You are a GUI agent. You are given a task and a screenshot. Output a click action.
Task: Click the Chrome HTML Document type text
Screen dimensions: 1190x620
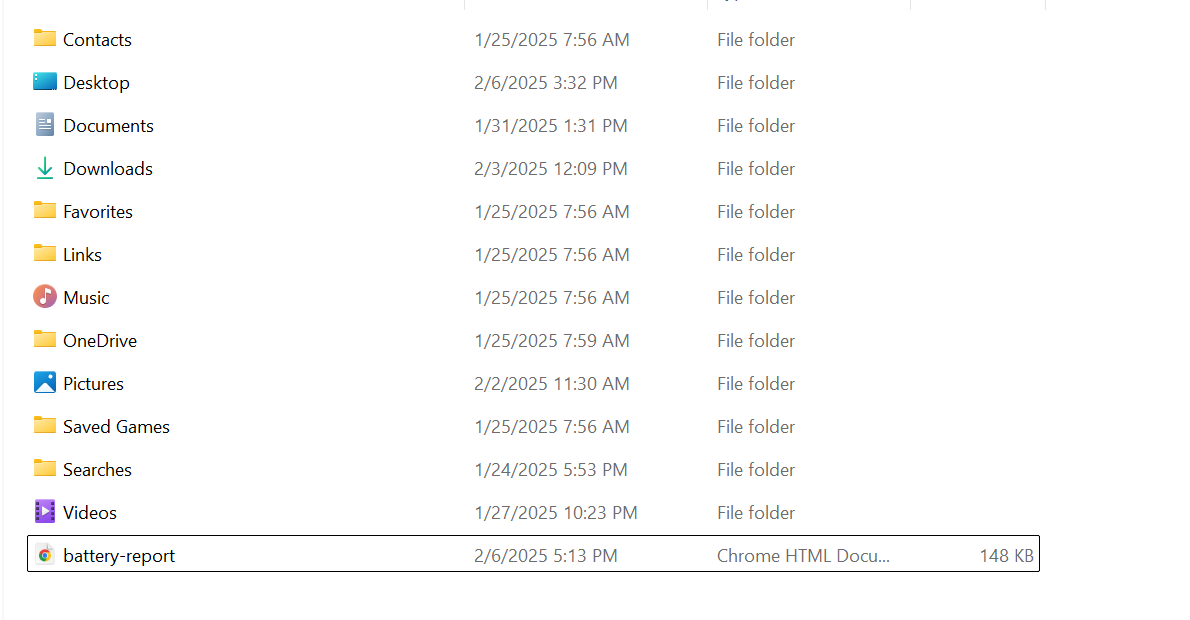pos(803,555)
